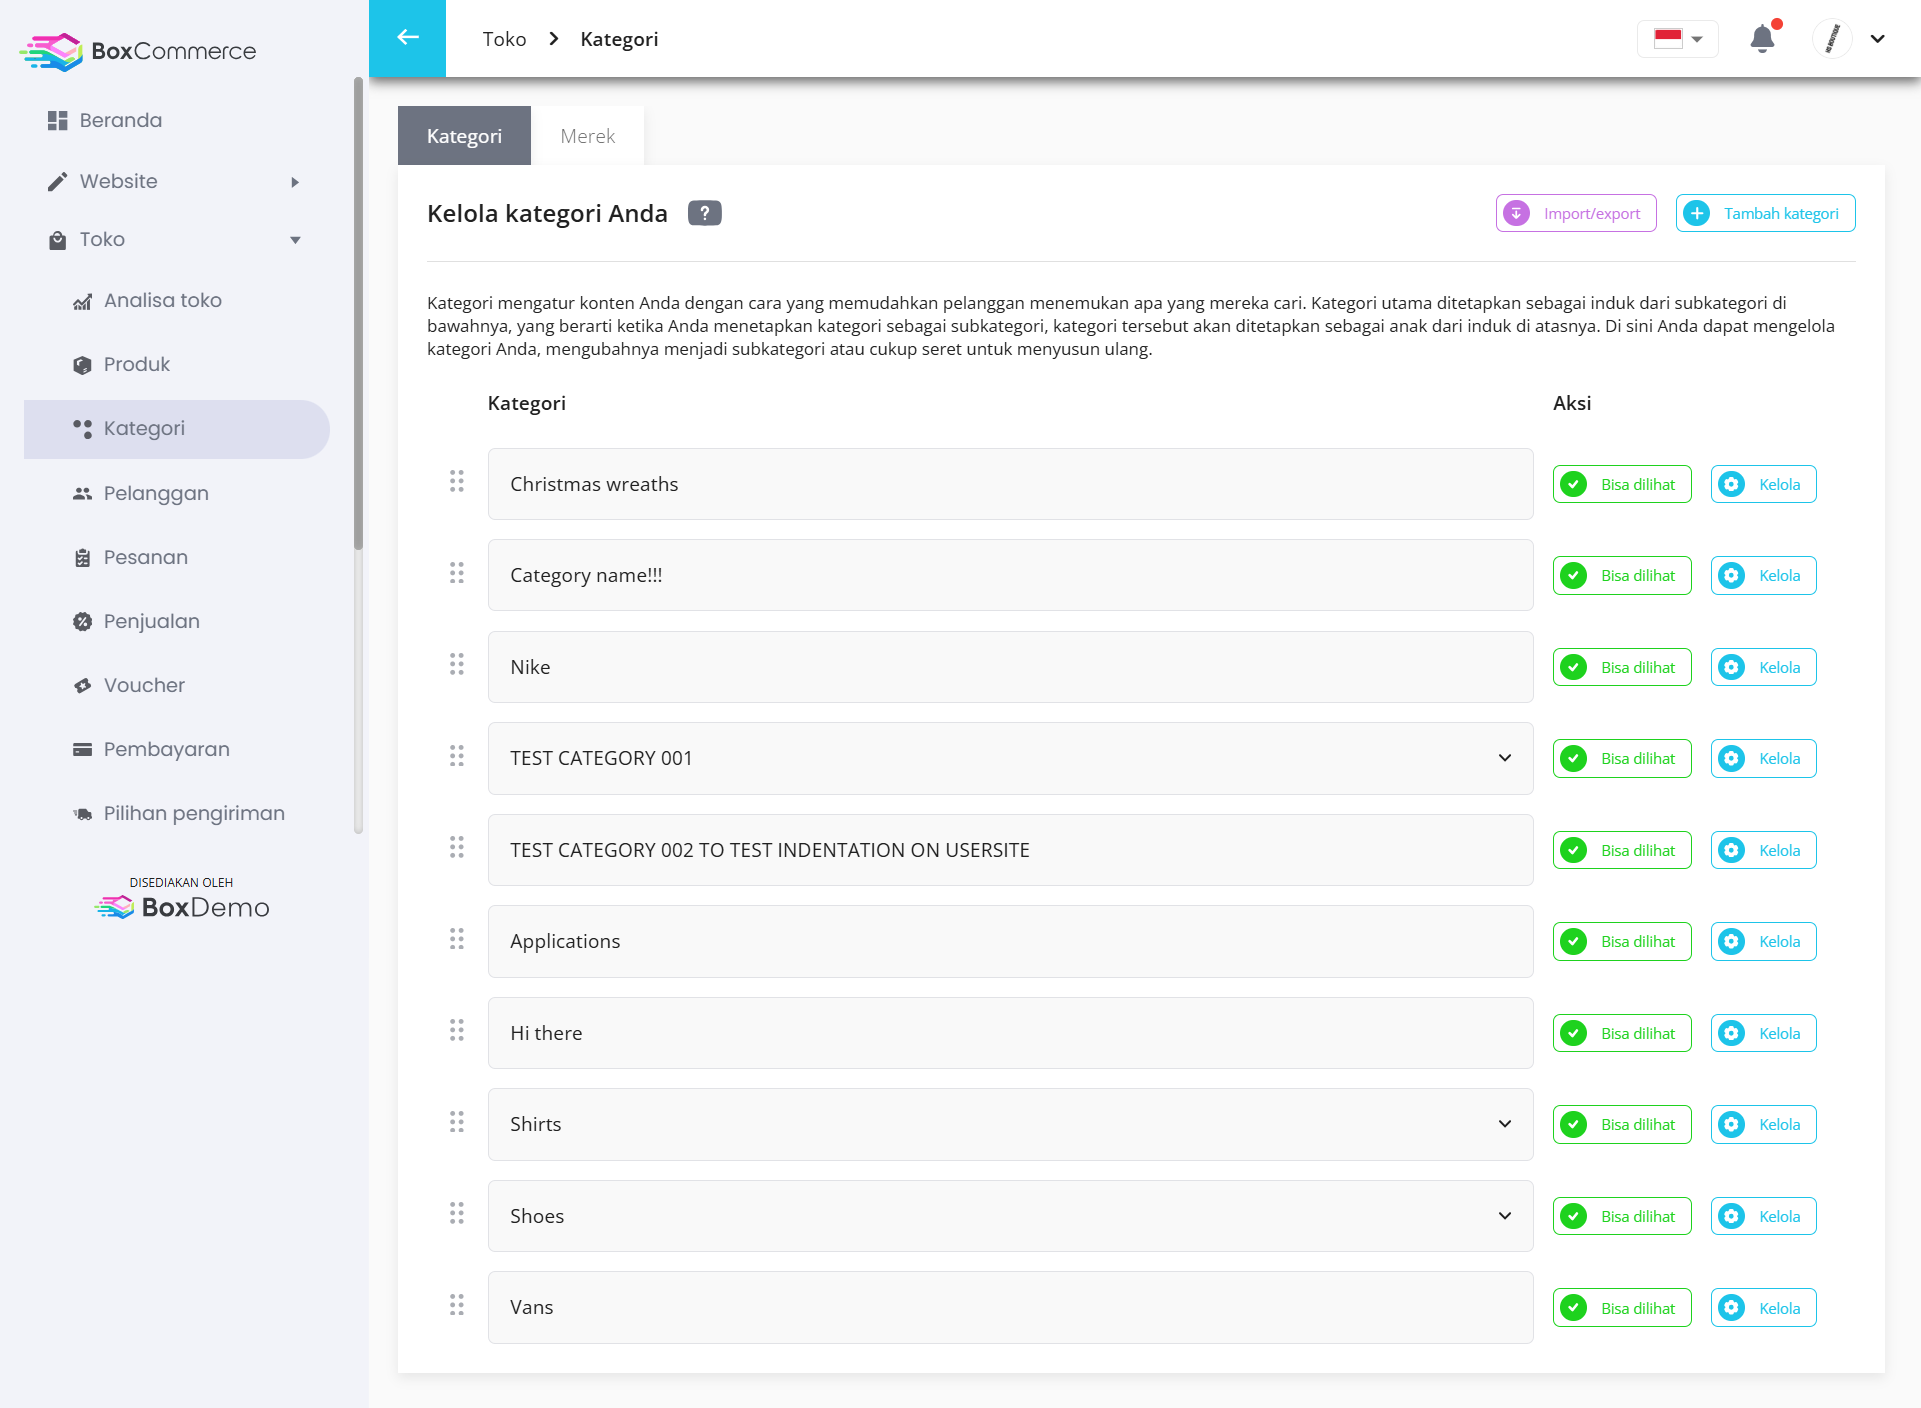The width and height of the screenshot is (1921, 1408).
Task: Switch to the Merek tab
Action: click(588, 136)
